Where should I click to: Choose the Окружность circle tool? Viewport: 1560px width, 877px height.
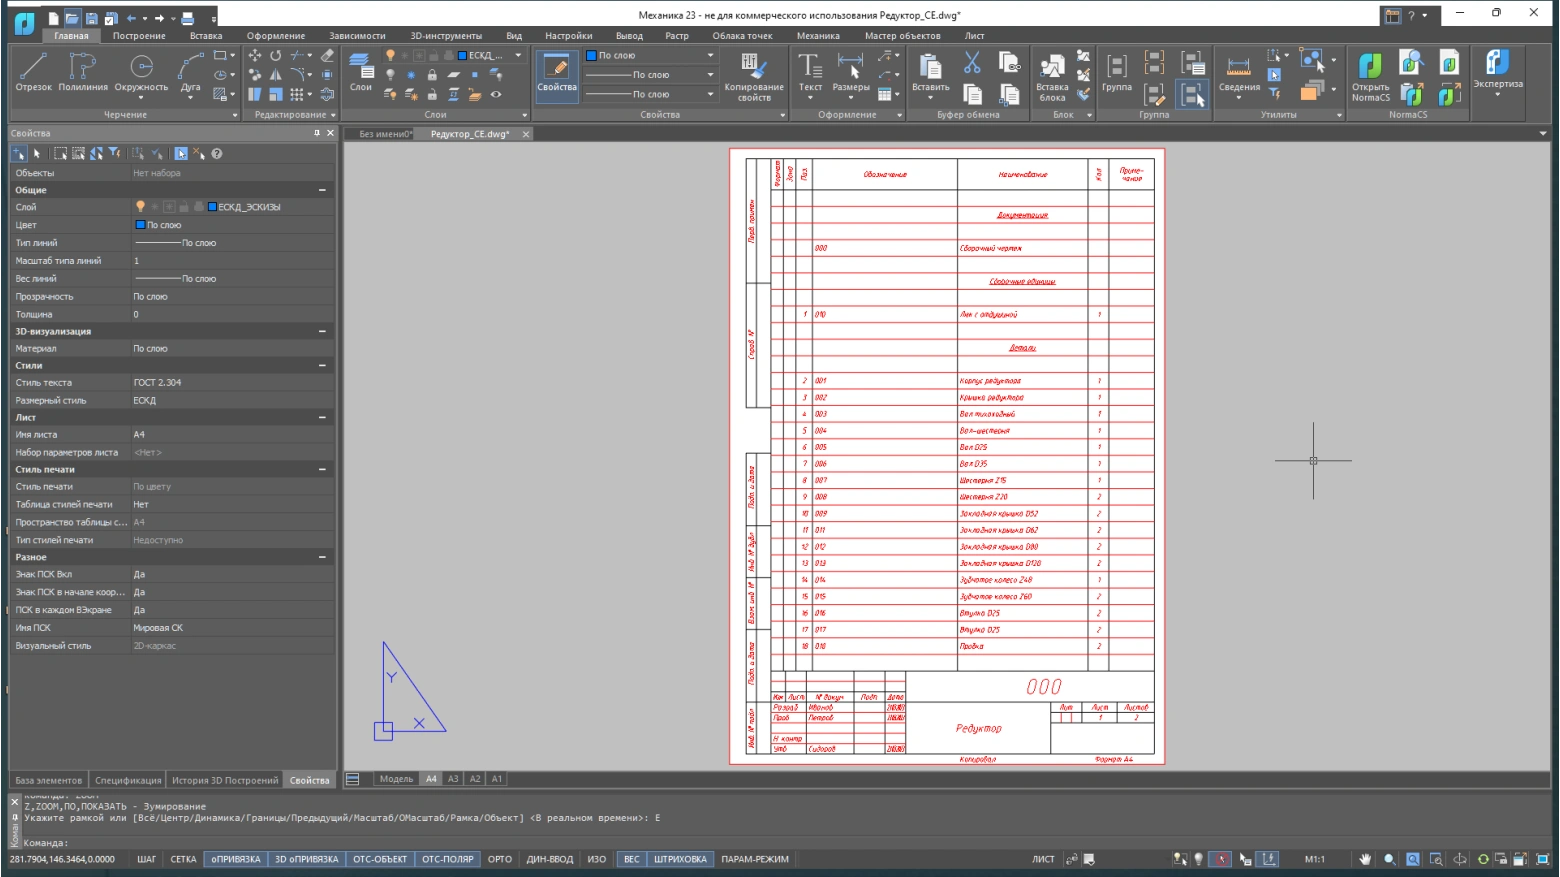[x=141, y=73]
